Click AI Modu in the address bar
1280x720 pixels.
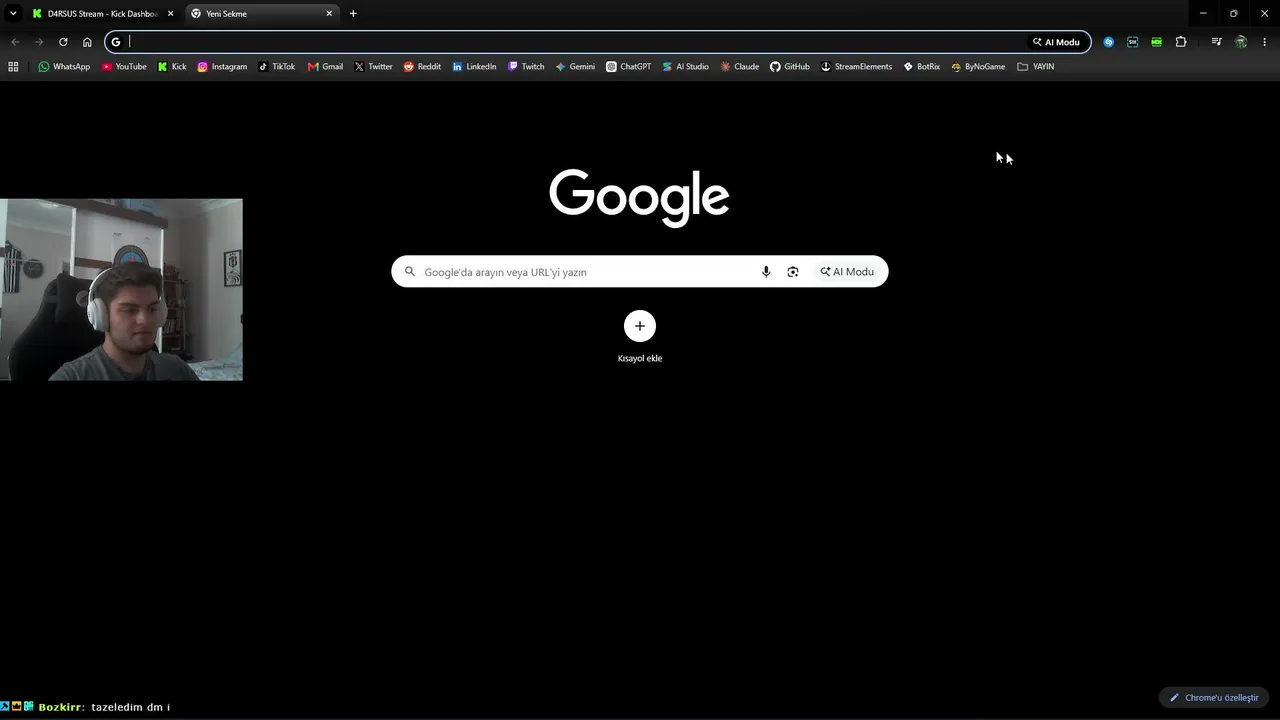click(1056, 42)
